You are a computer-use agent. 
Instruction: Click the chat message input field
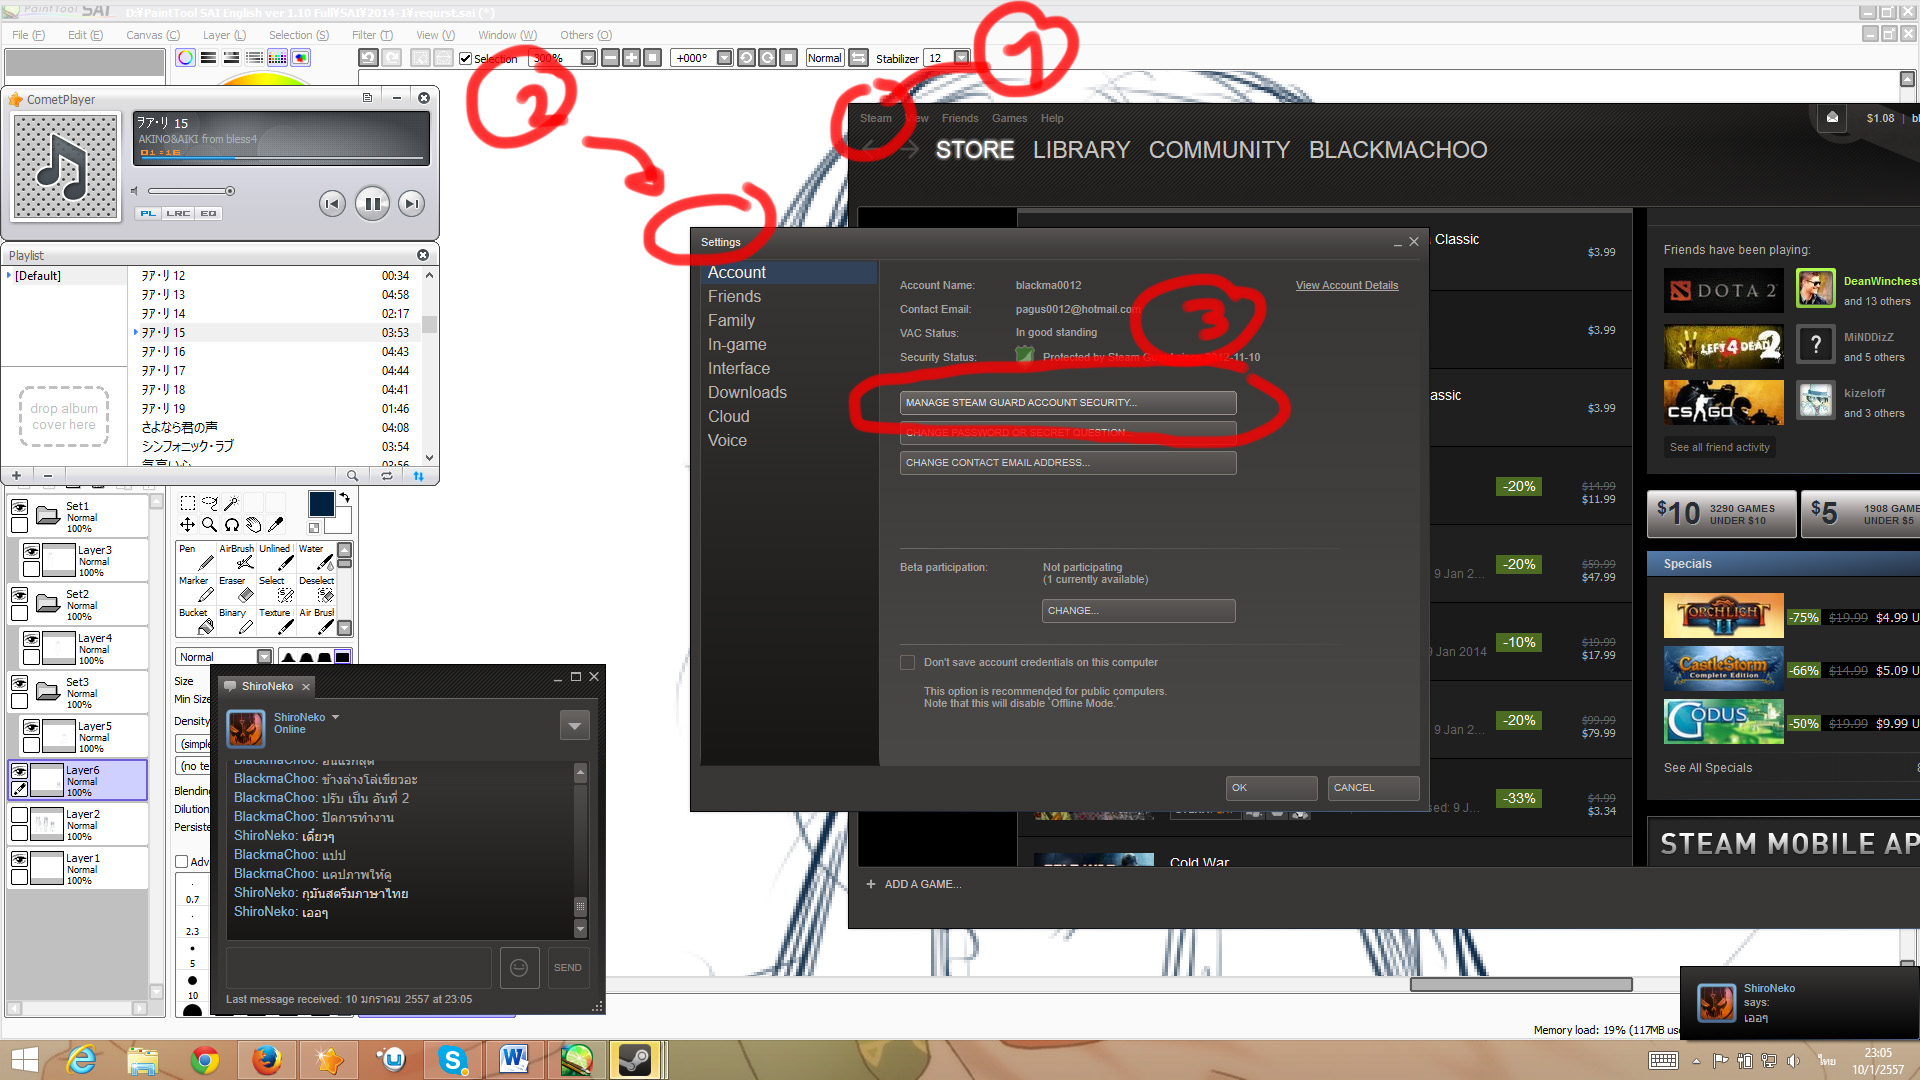(358, 967)
